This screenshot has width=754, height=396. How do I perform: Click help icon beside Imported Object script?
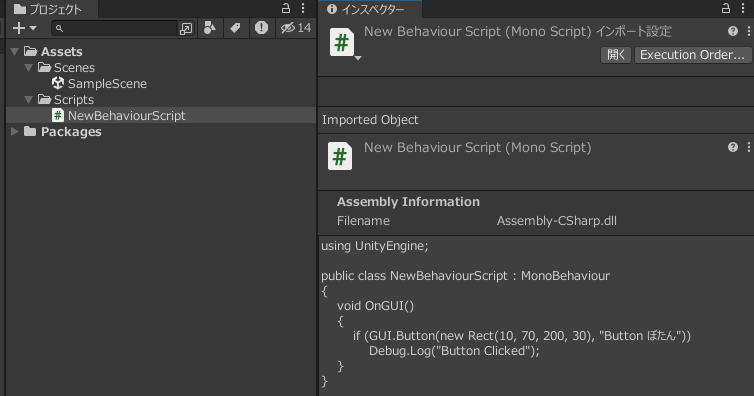[x=733, y=147]
